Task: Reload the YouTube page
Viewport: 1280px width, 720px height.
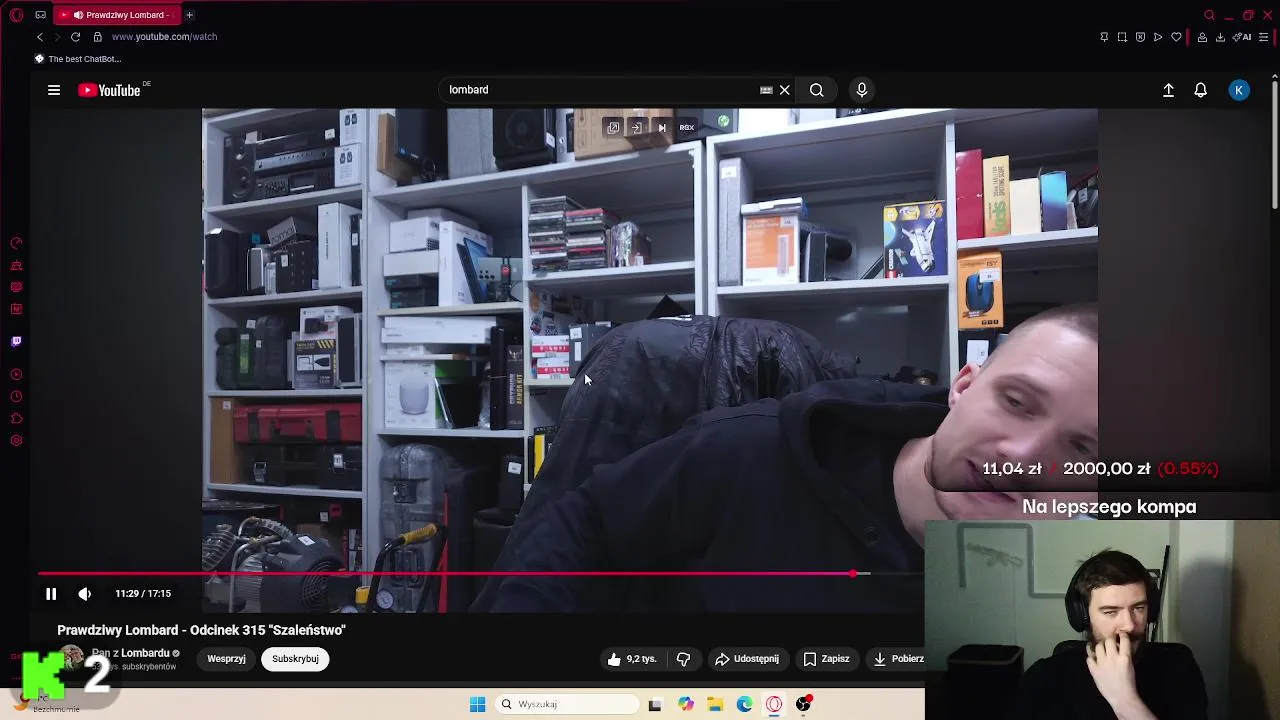Action: (x=75, y=37)
